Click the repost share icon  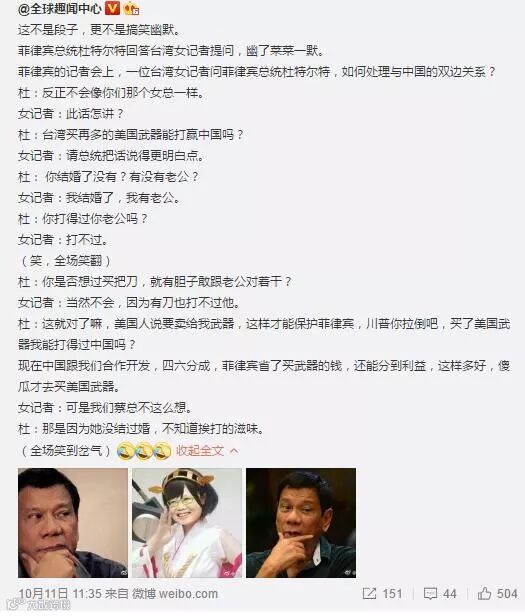369,593
